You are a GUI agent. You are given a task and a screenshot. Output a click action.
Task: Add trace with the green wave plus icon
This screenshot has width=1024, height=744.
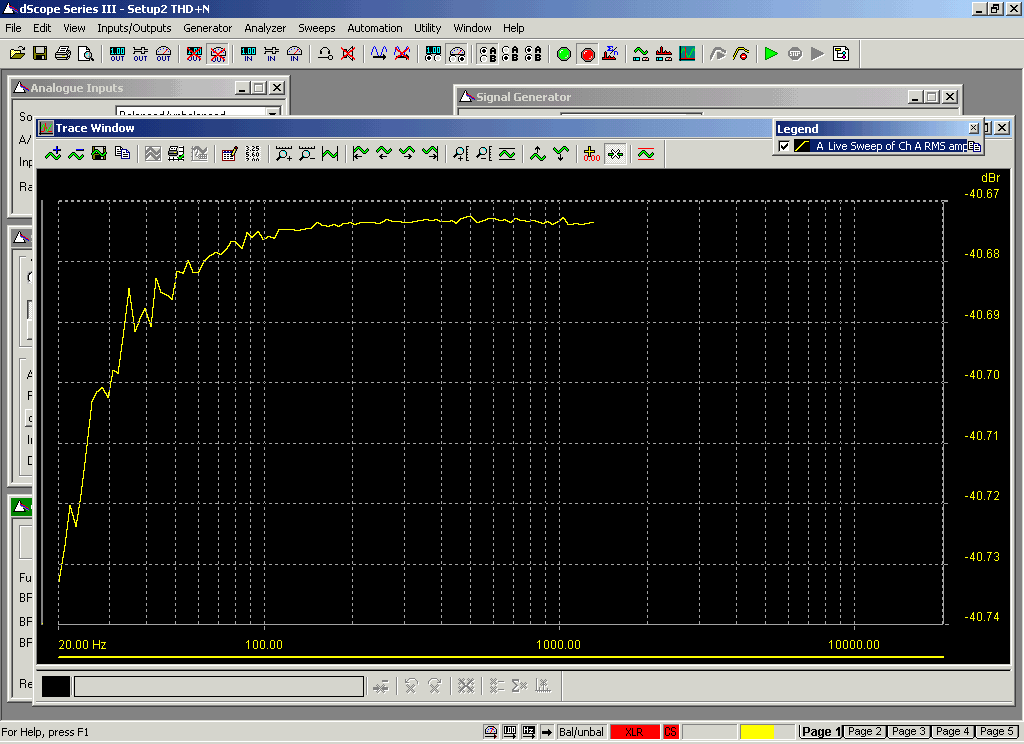53,154
